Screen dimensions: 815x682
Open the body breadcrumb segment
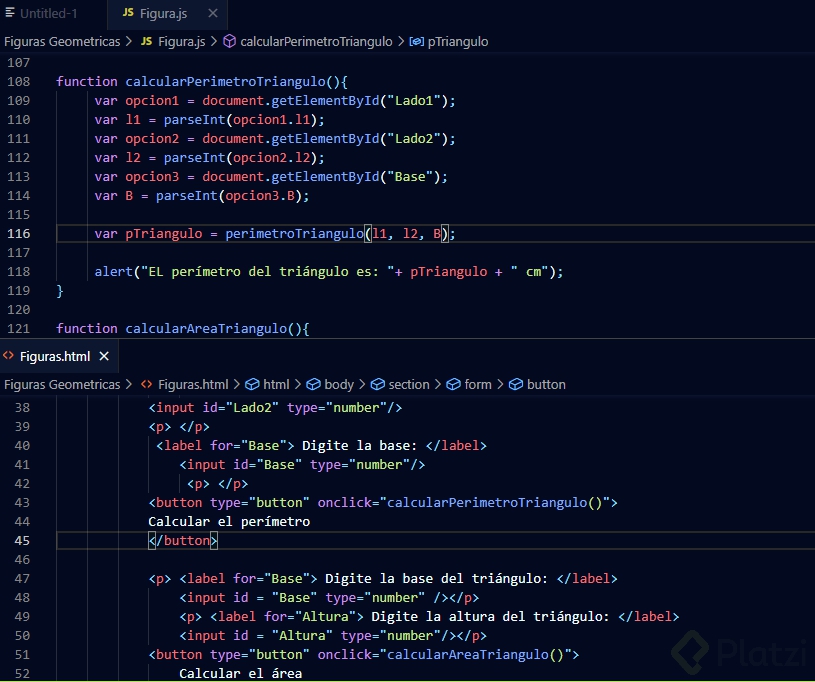pyautogui.click(x=339, y=385)
